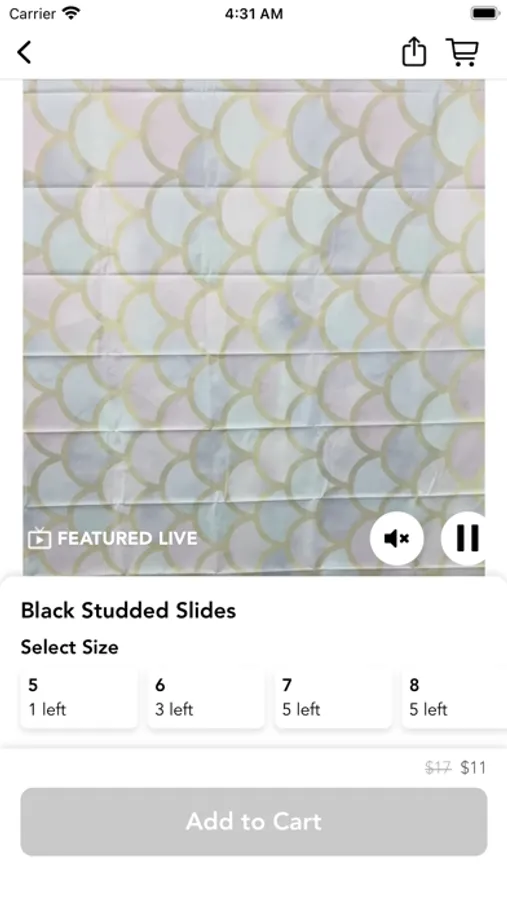The height and width of the screenshot is (900, 507).
Task: Select size 6 with 3 left
Action: 206,697
